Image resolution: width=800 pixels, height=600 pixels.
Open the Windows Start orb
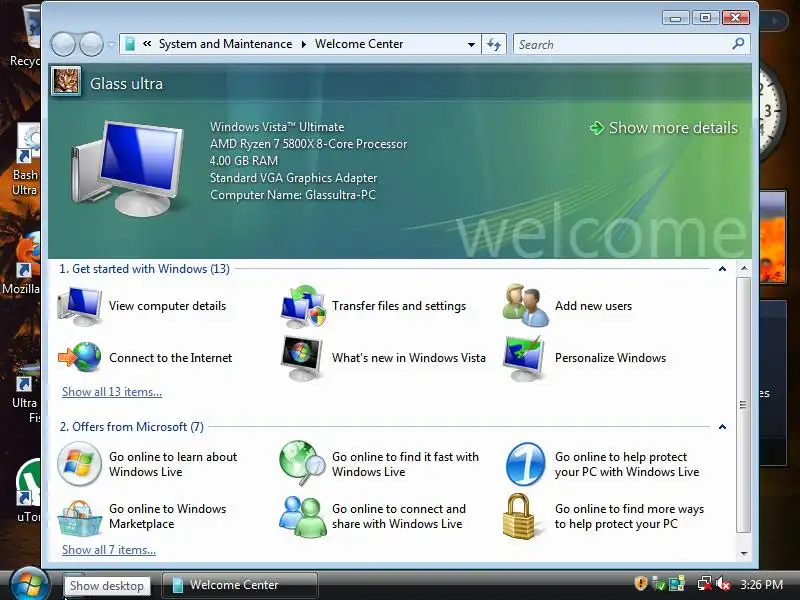28,585
